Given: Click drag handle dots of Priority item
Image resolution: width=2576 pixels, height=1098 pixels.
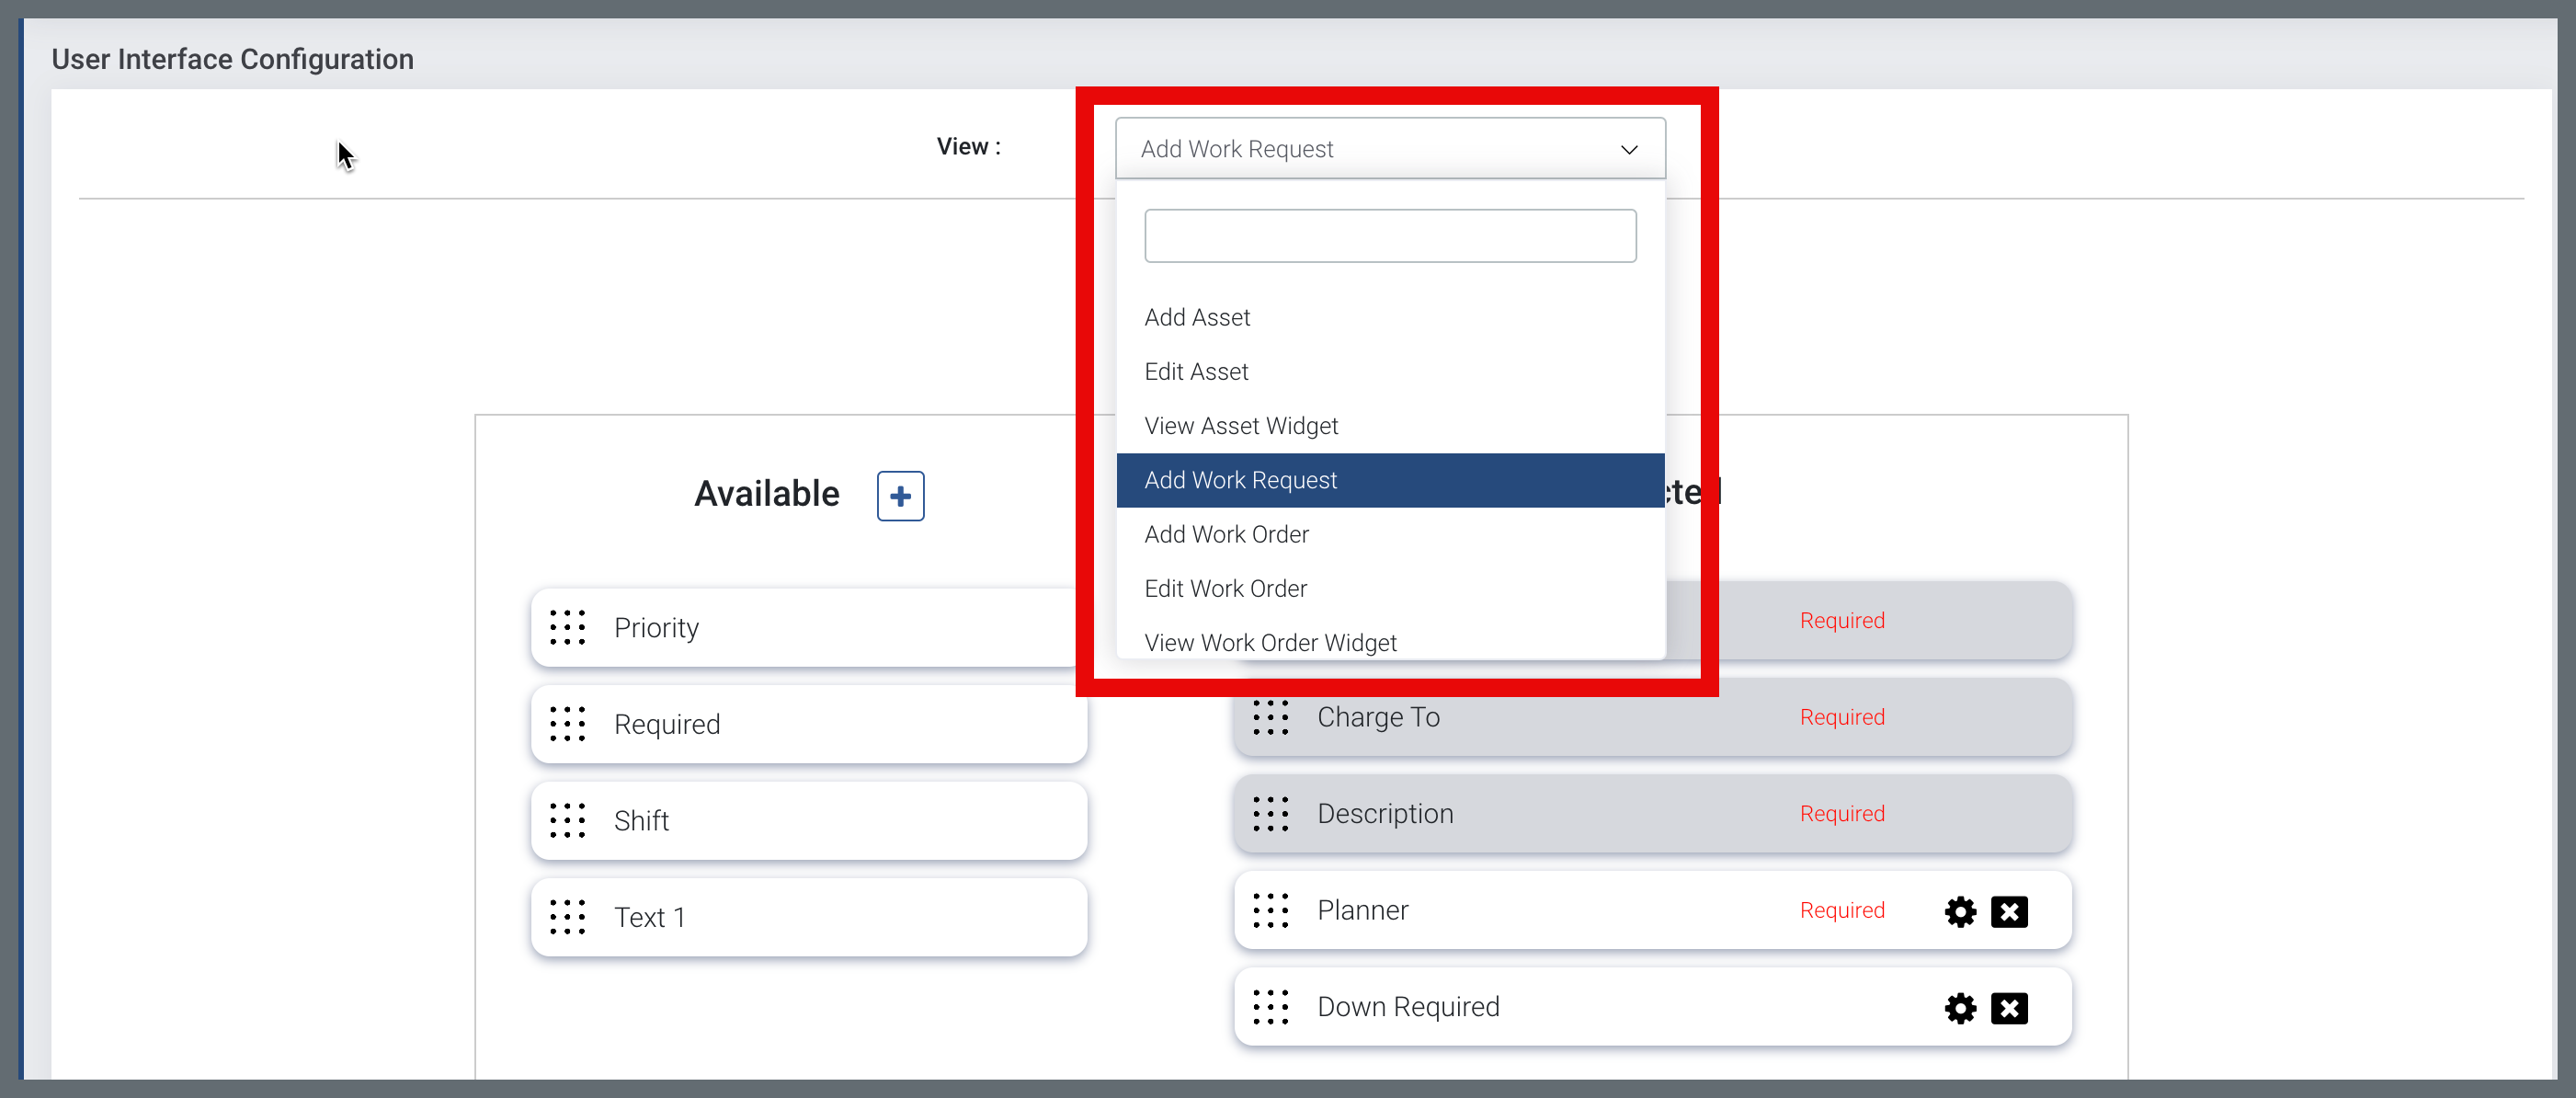Looking at the screenshot, I should click(567, 628).
